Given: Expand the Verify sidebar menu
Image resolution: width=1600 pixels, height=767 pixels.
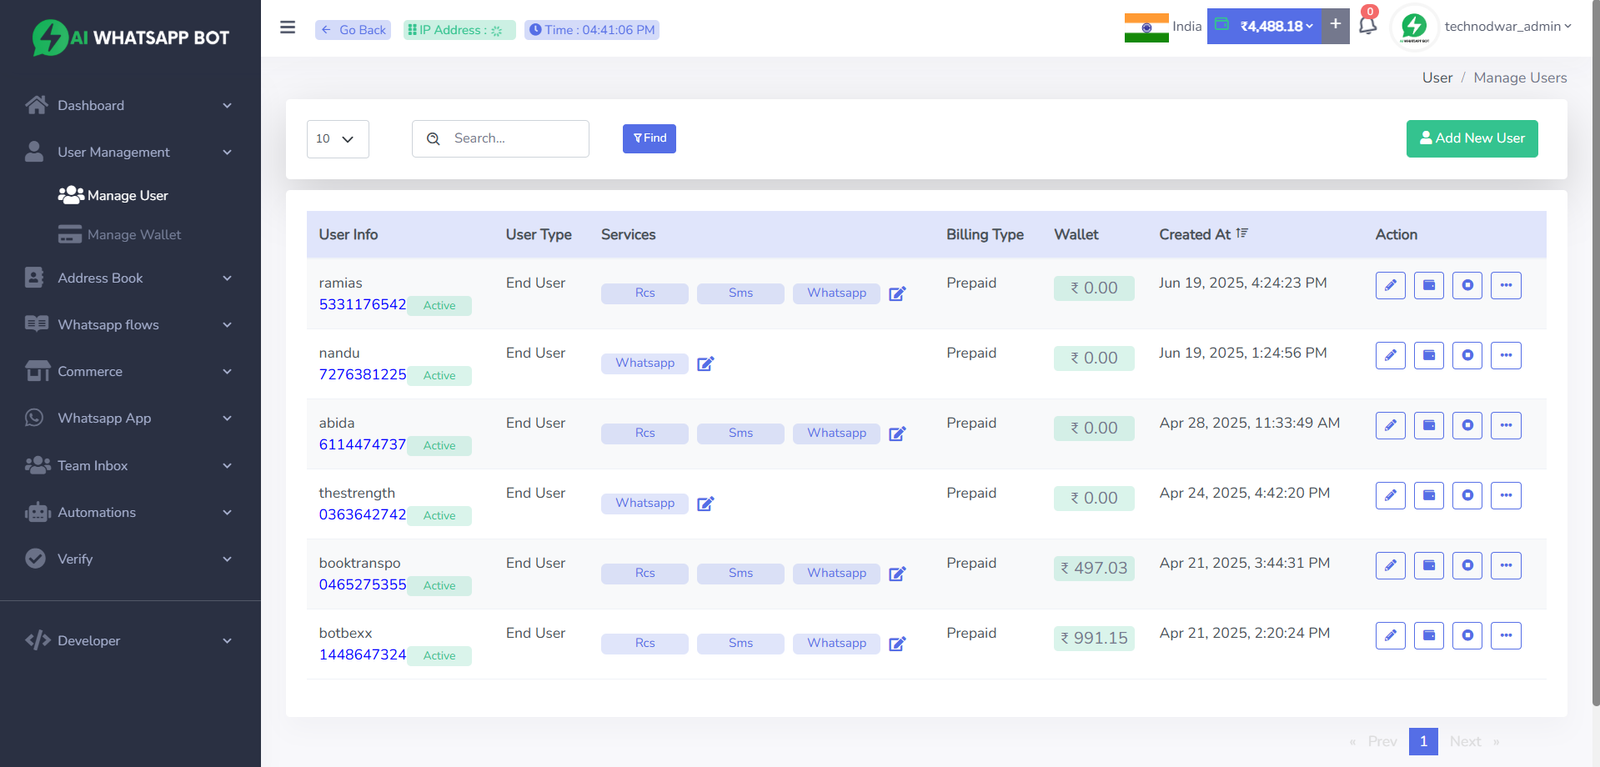Looking at the screenshot, I should [130, 559].
